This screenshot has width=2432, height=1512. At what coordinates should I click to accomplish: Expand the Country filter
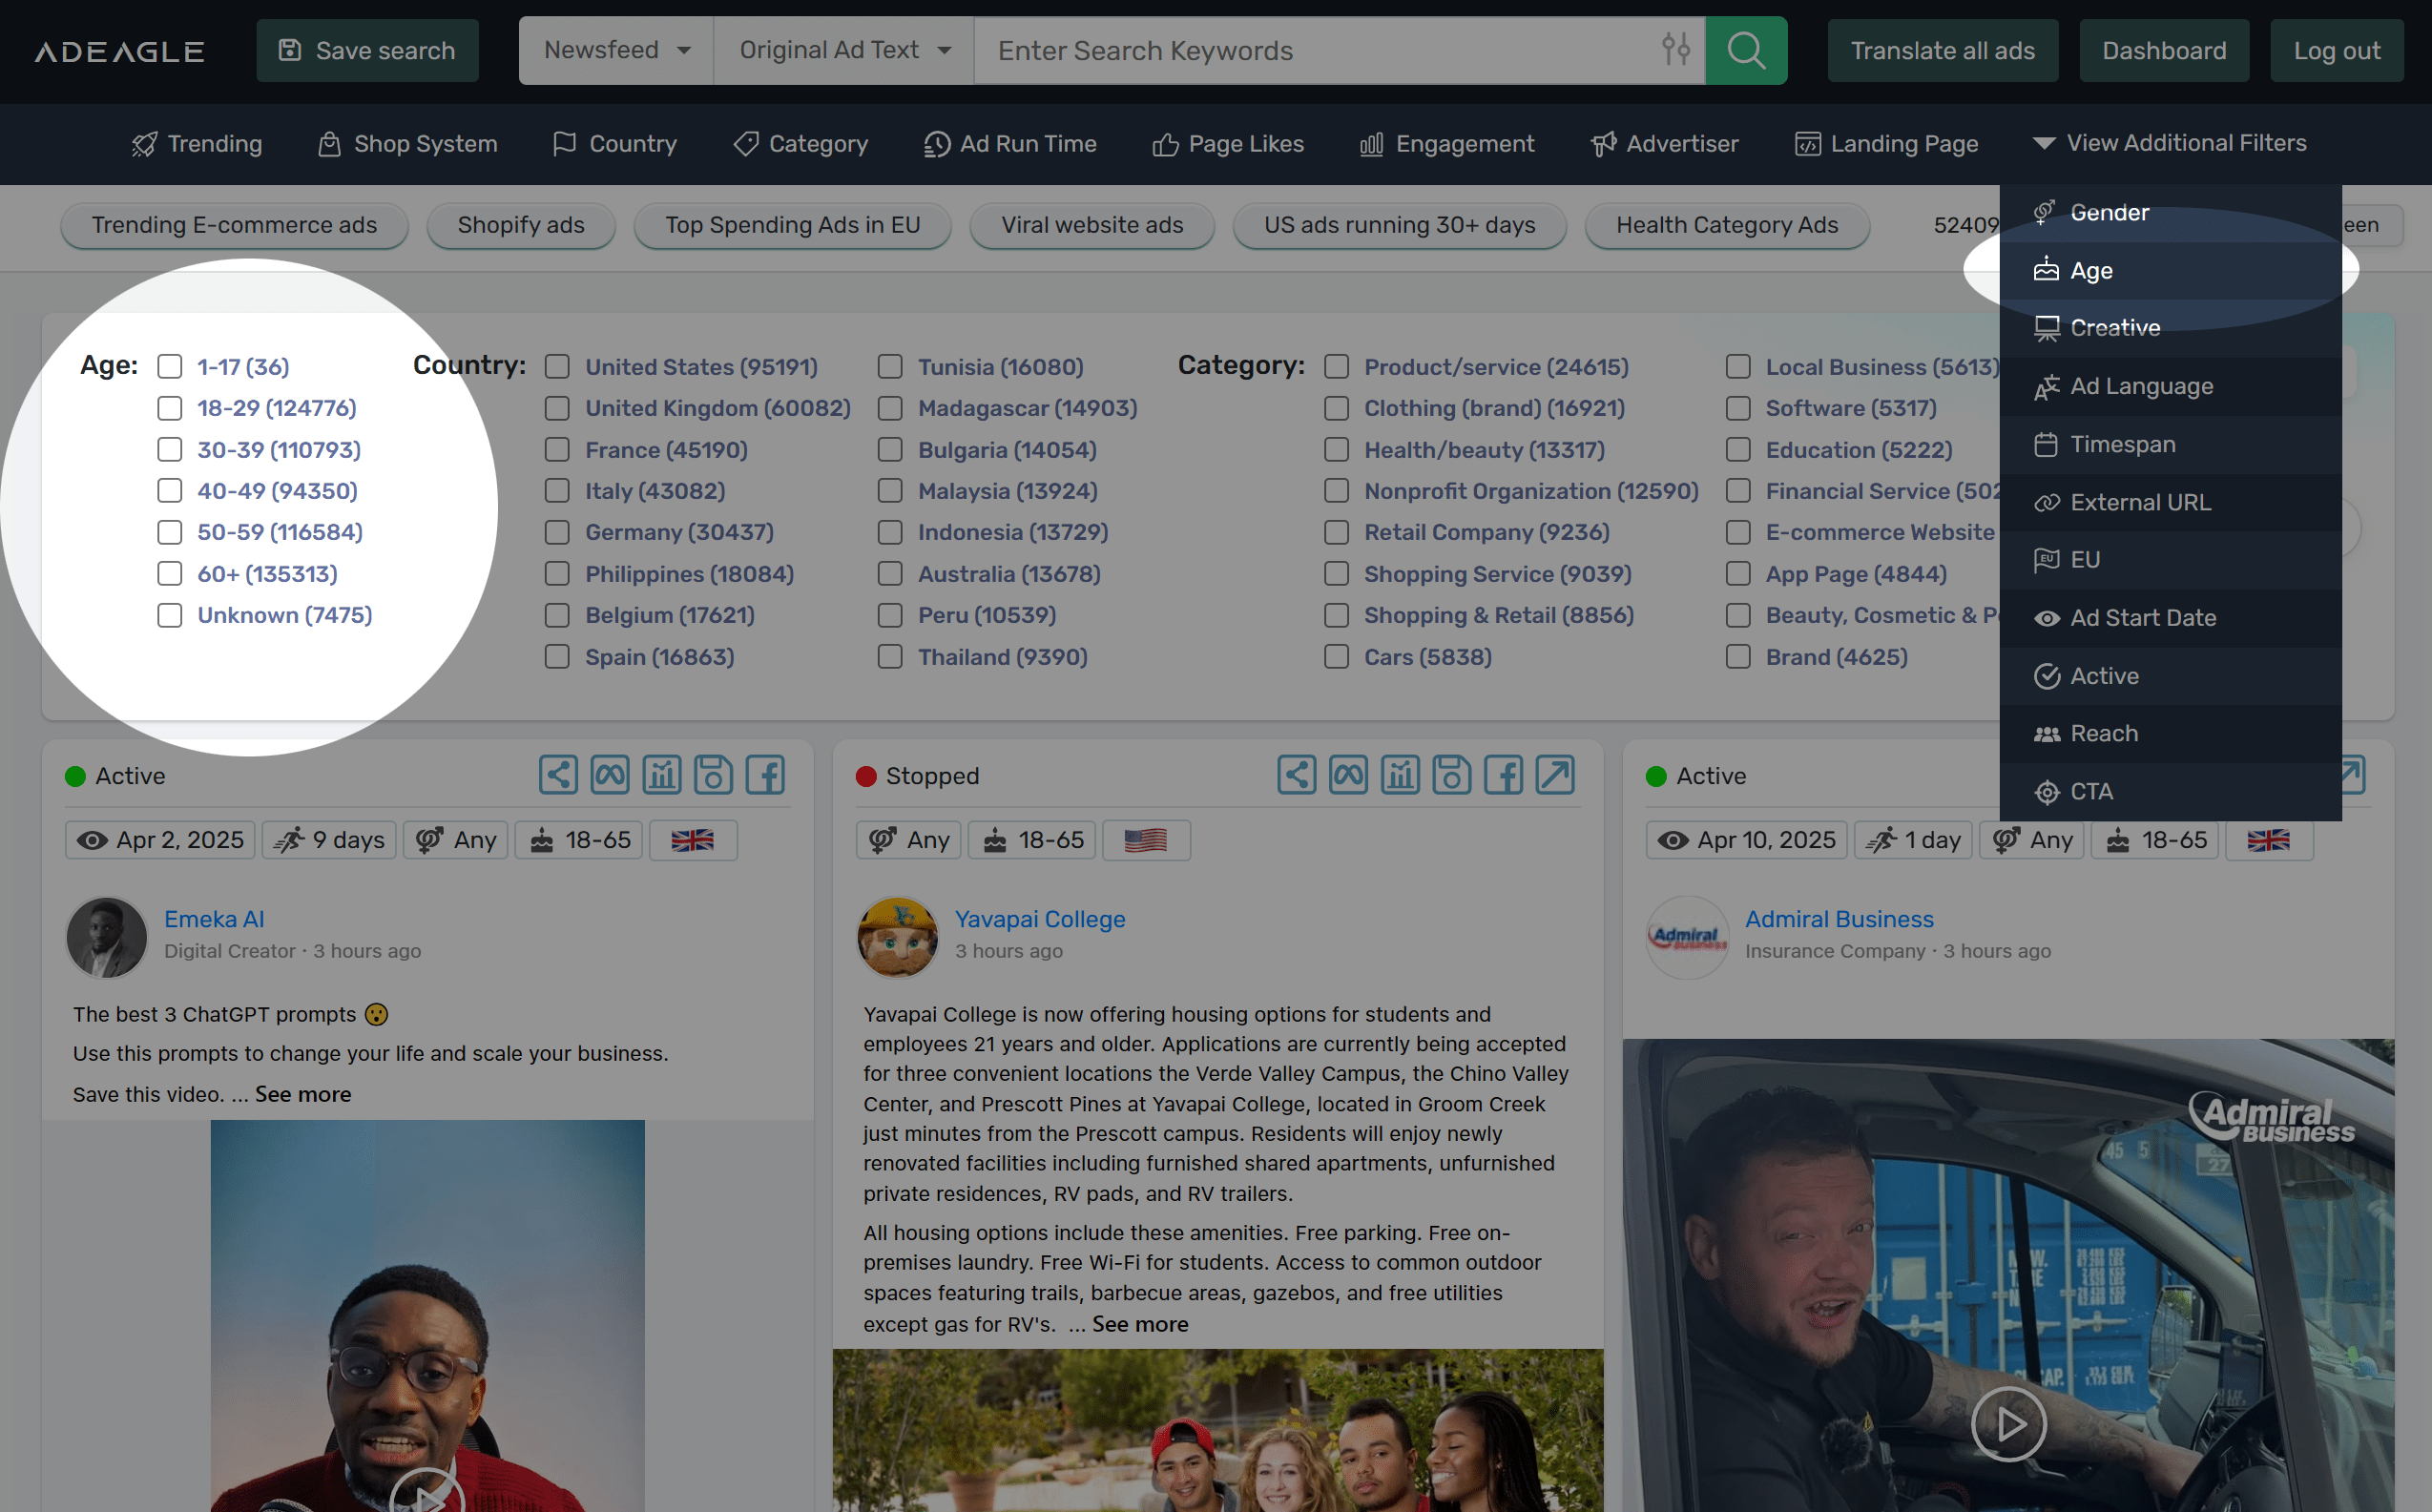615,144
